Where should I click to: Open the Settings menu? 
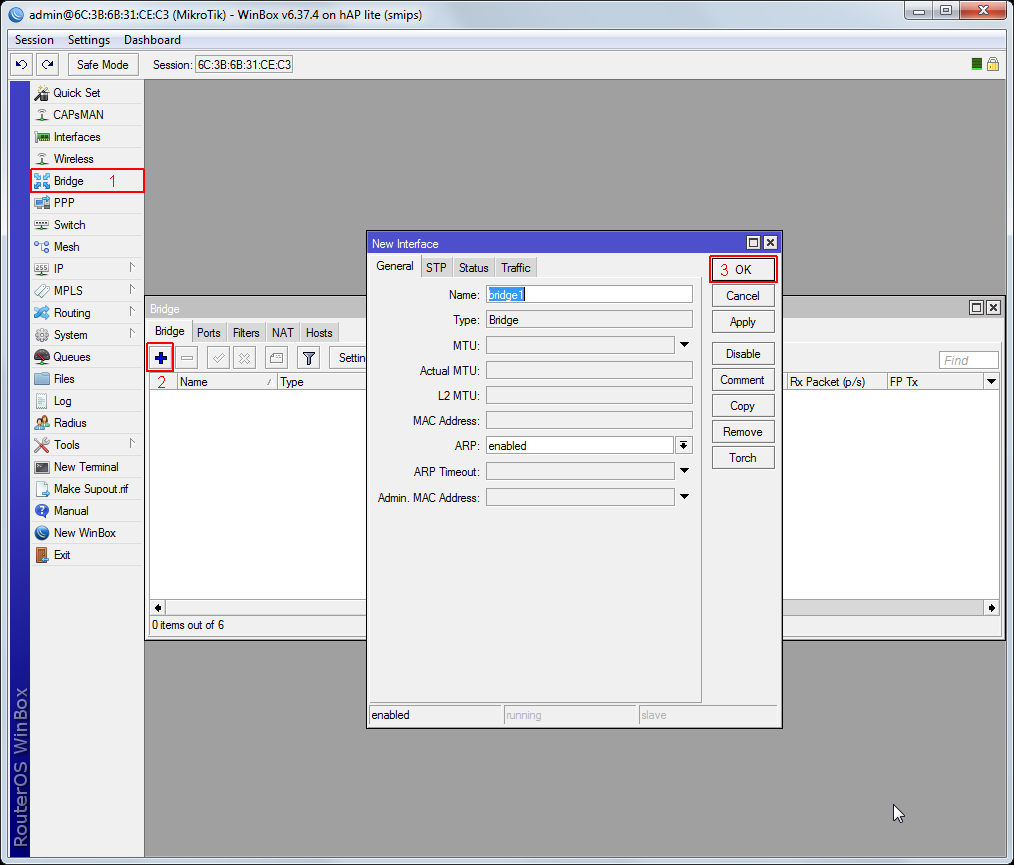click(88, 40)
